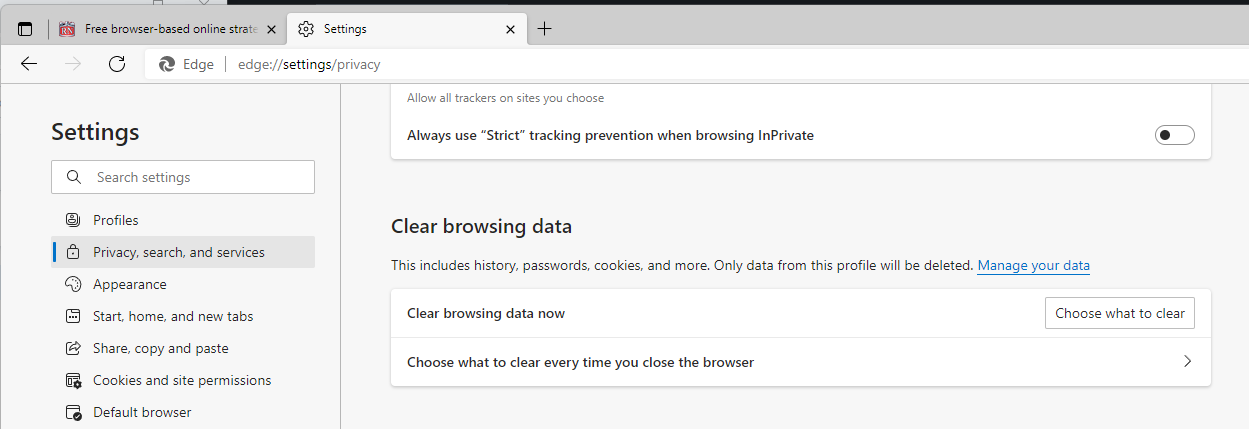This screenshot has width=1249, height=429.
Task: Open a new tab with plus button
Action: [544, 29]
